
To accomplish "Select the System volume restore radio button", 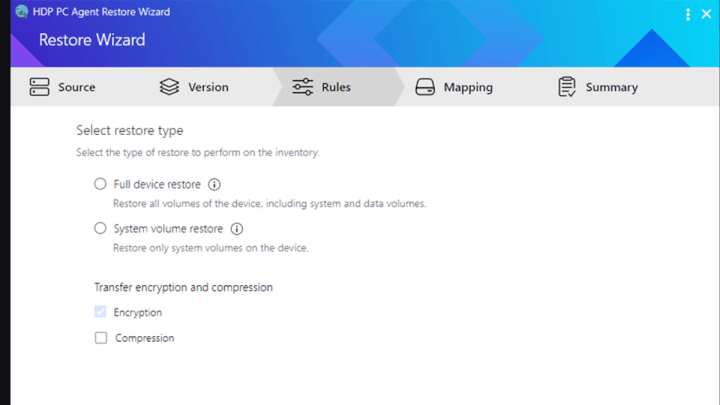I will pyautogui.click(x=100, y=228).
